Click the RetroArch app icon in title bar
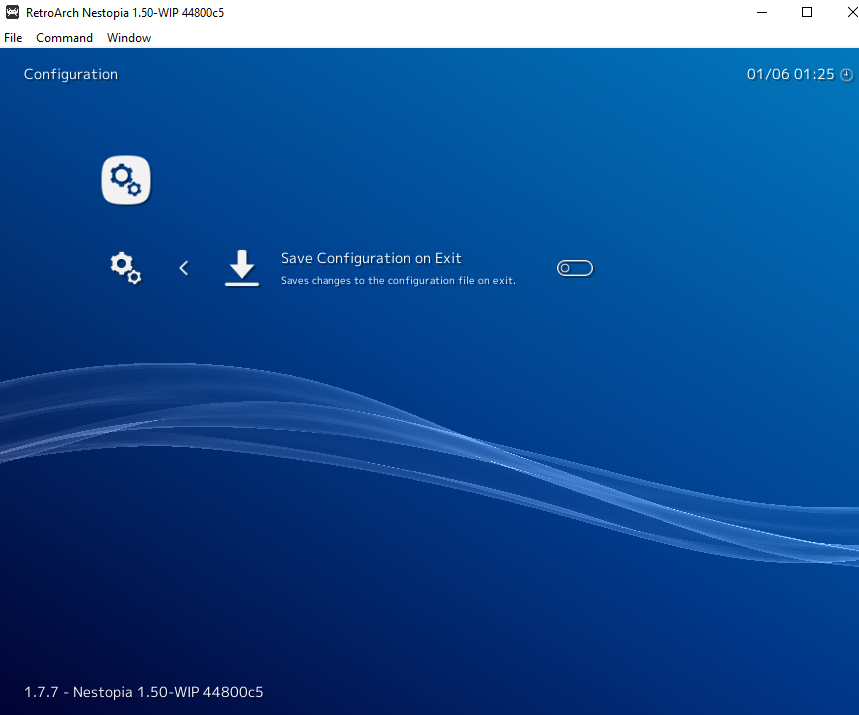Screen dimensions: 859x715 [x=12, y=12]
